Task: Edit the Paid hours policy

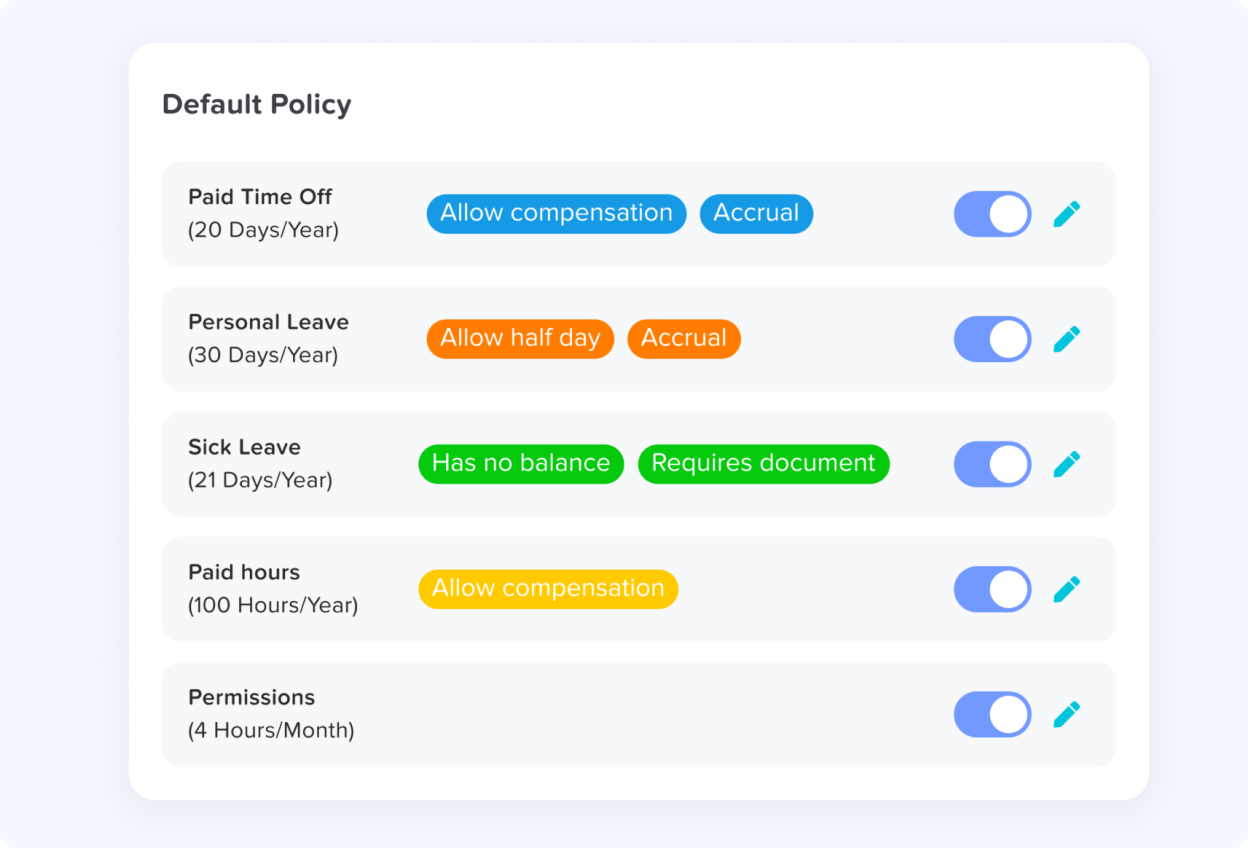Action: (x=1067, y=589)
